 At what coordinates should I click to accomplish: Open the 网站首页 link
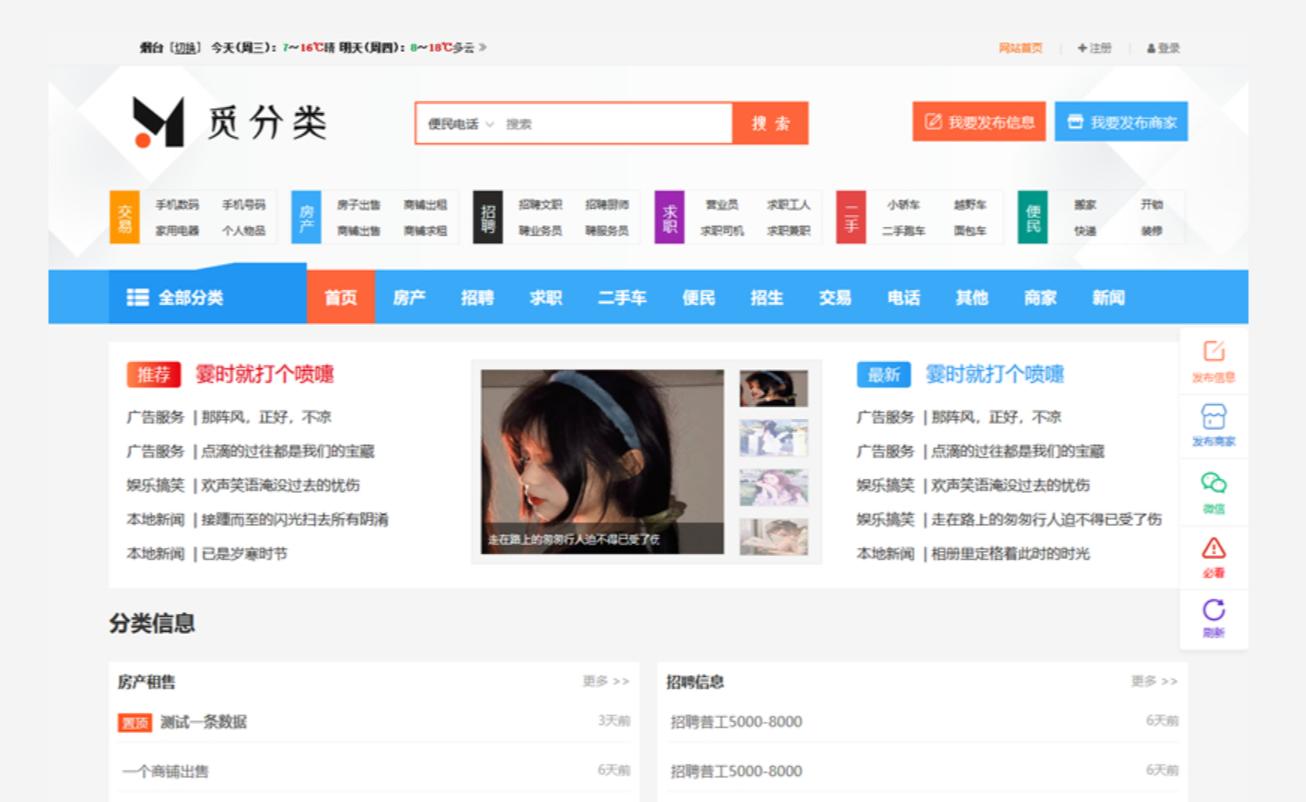[x=1020, y=48]
